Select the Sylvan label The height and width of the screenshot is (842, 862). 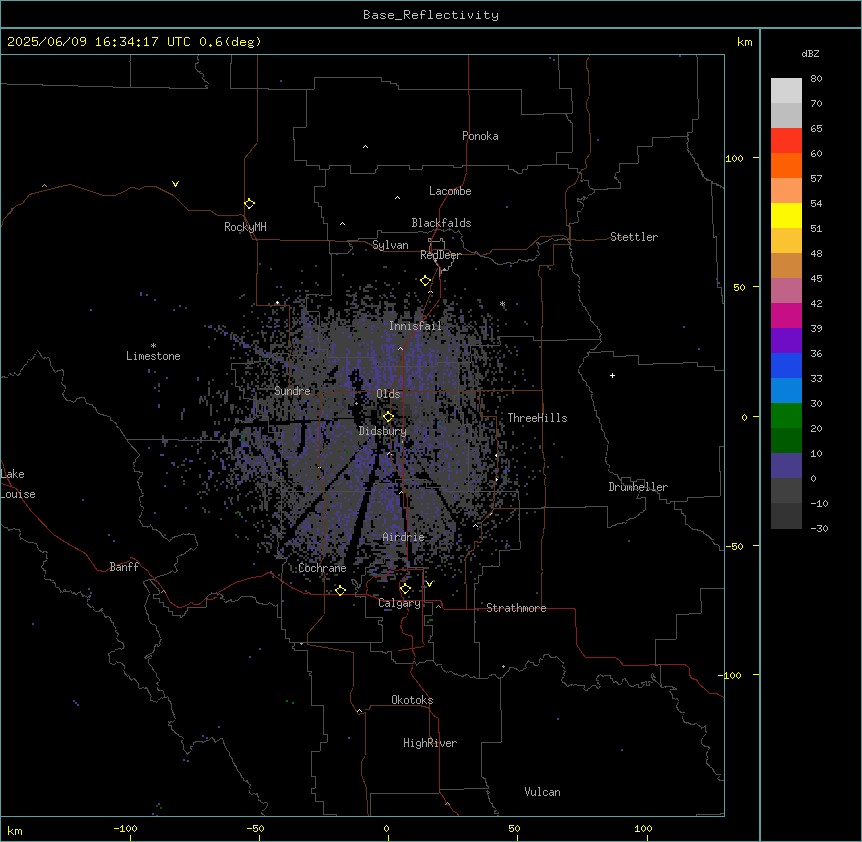[390, 245]
